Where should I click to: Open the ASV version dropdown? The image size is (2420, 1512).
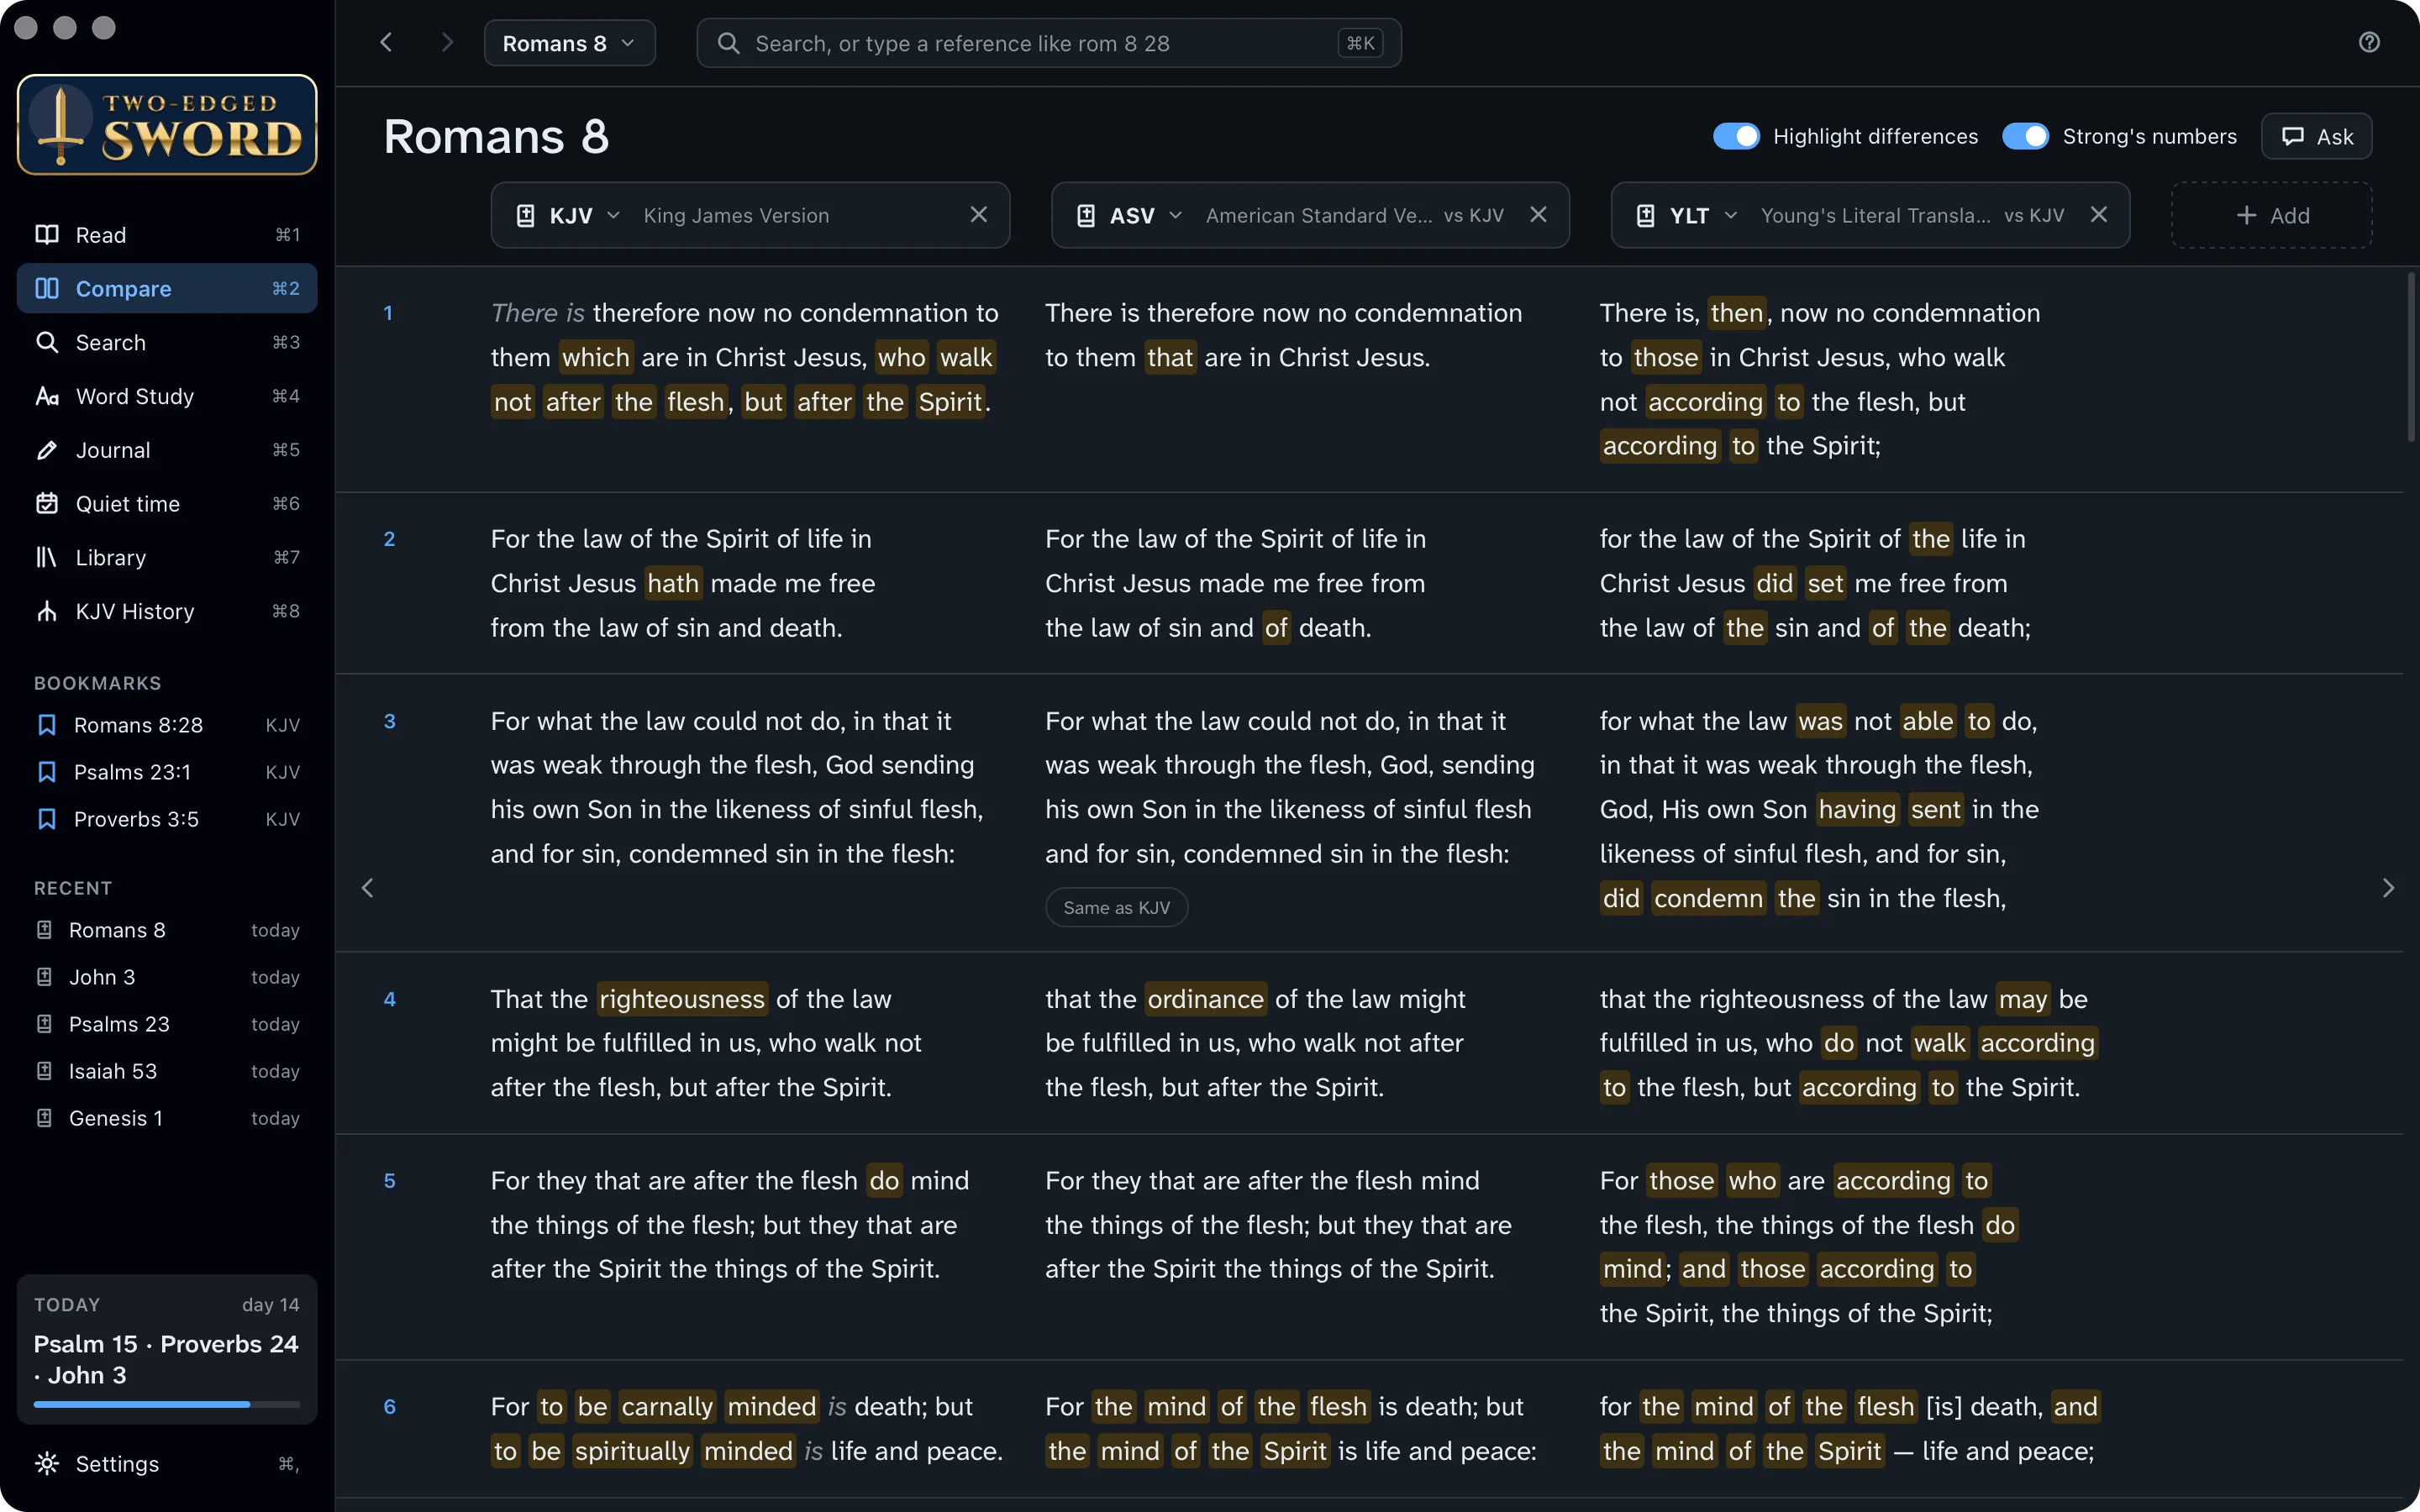pos(1130,215)
